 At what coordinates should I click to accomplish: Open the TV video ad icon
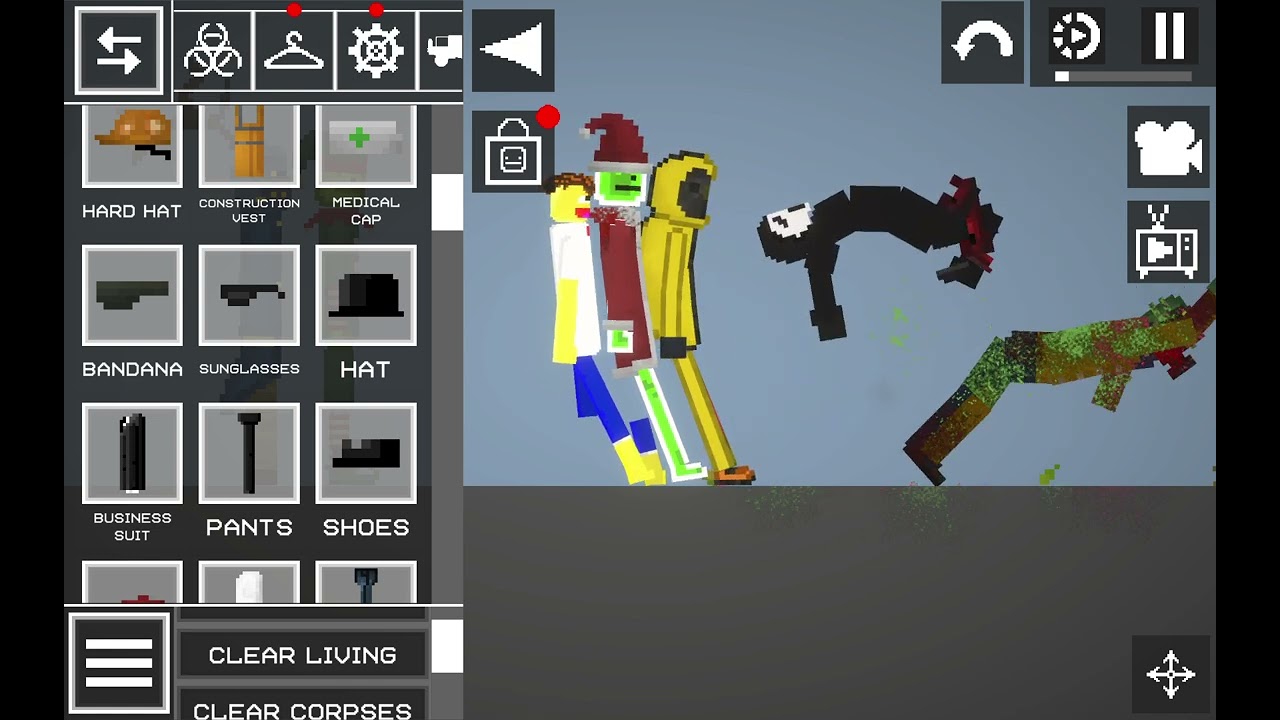pos(1168,242)
